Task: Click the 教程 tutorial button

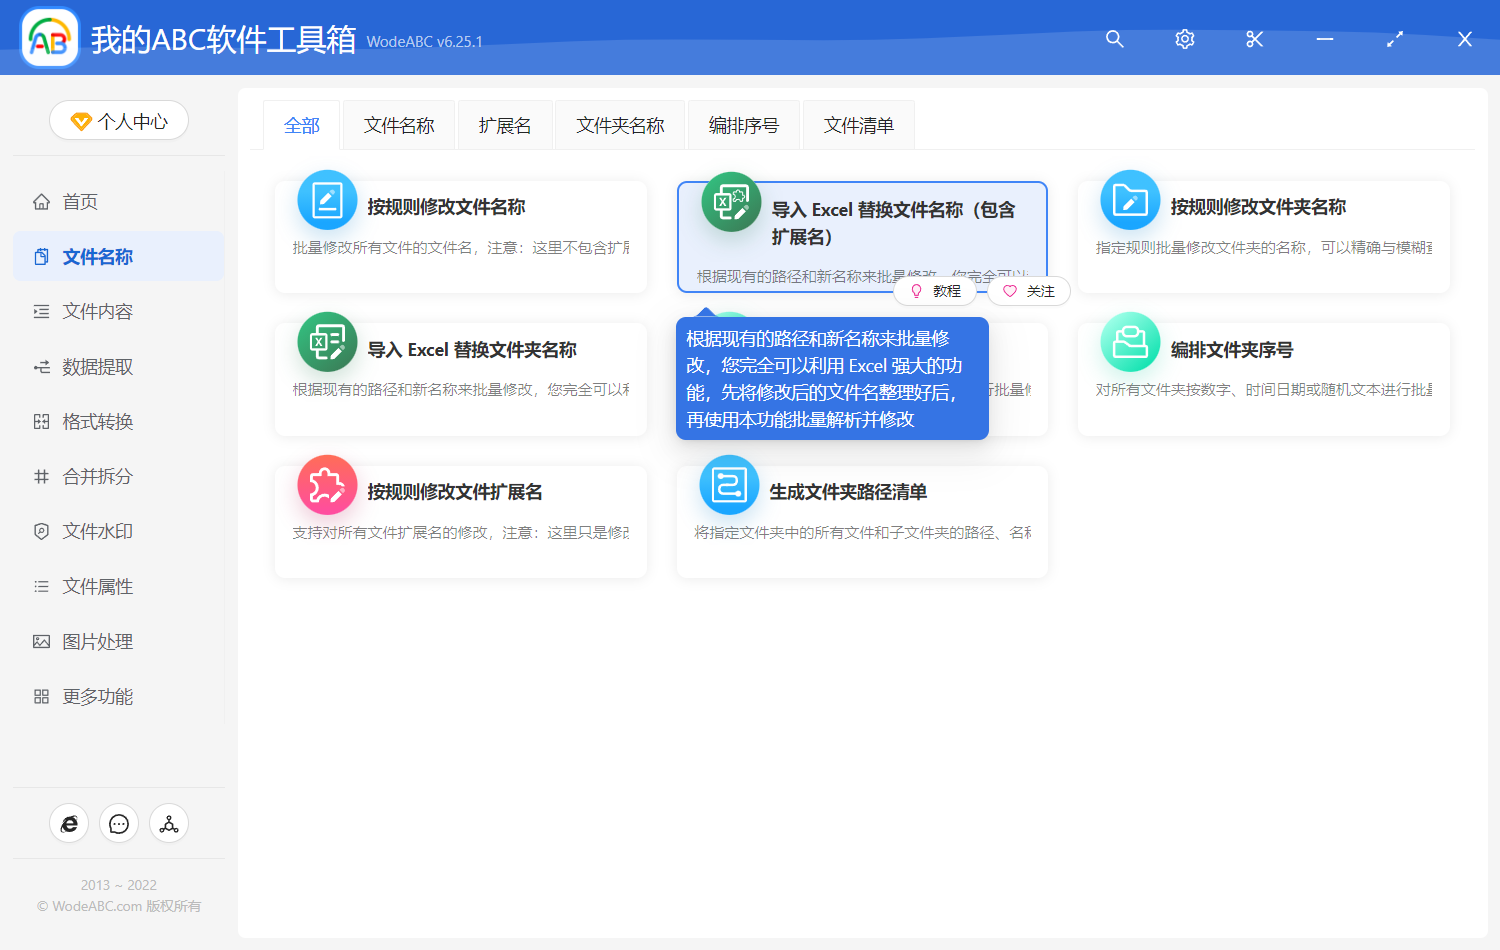Action: click(x=935, y=290)
